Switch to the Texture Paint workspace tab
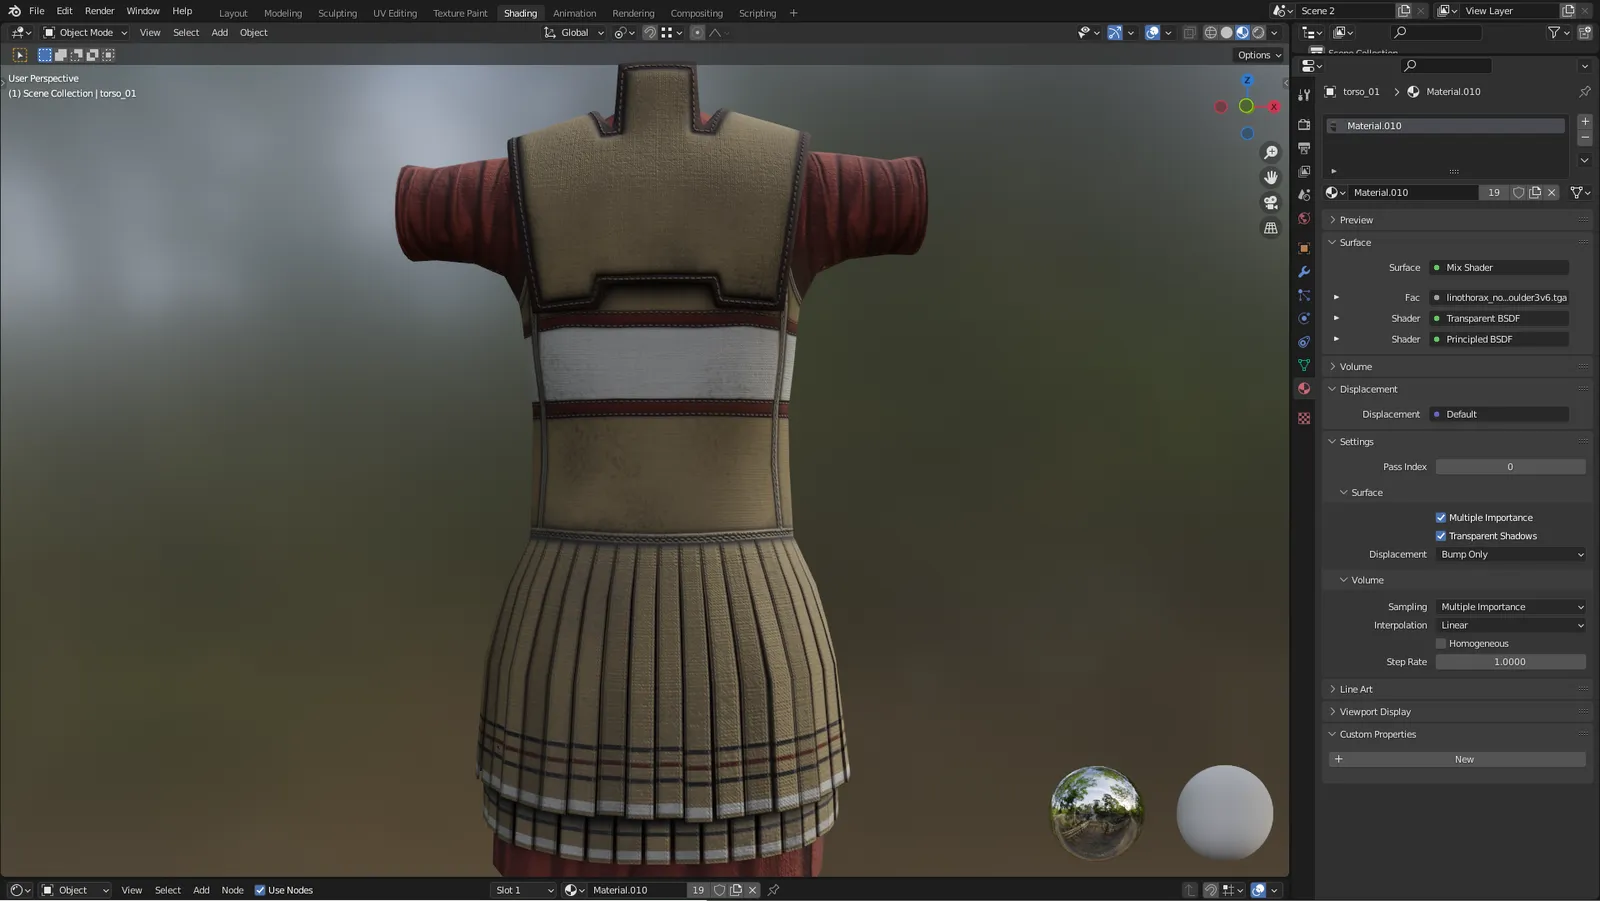This screenshot has height=901, width=1600. [x=460, y=13]
